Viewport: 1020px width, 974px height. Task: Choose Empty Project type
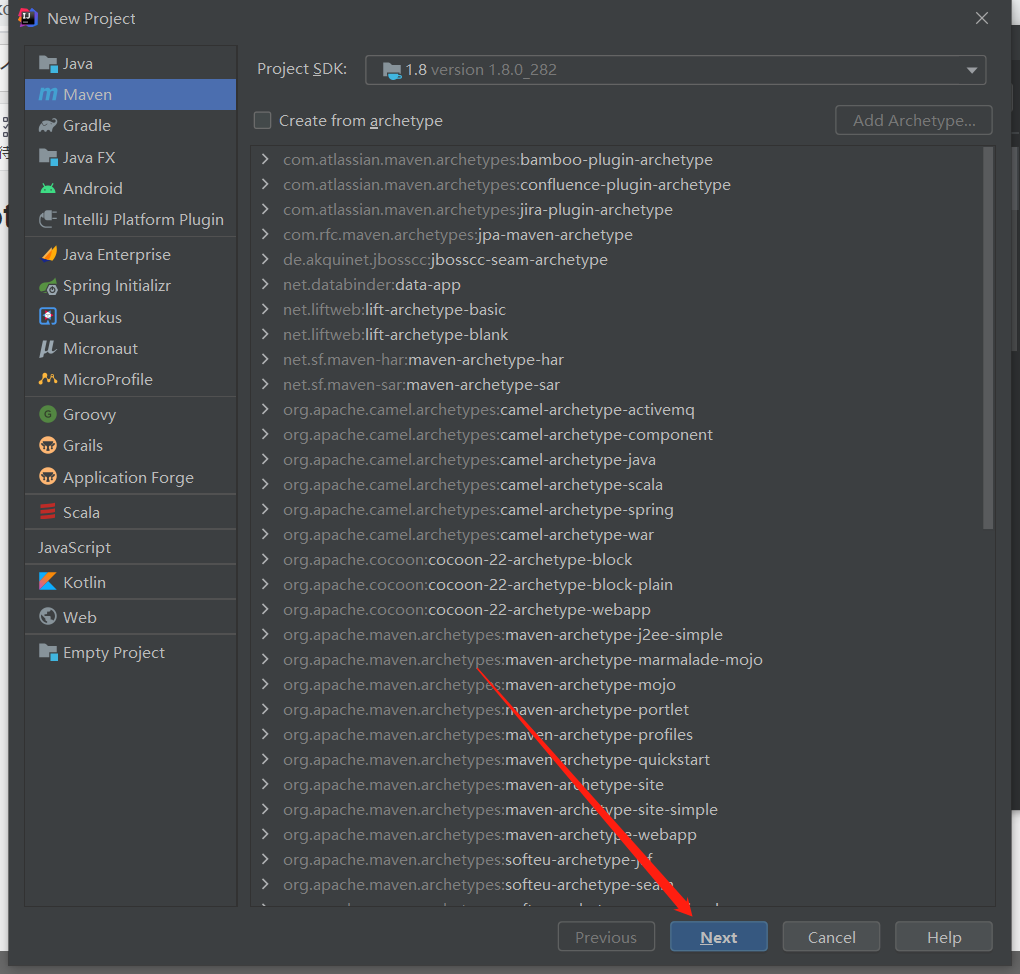[x=131, y=653]
